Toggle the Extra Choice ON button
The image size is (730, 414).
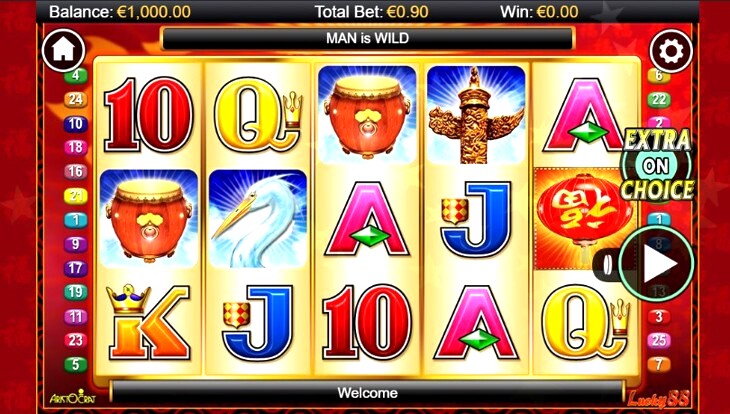coord(656,165)
